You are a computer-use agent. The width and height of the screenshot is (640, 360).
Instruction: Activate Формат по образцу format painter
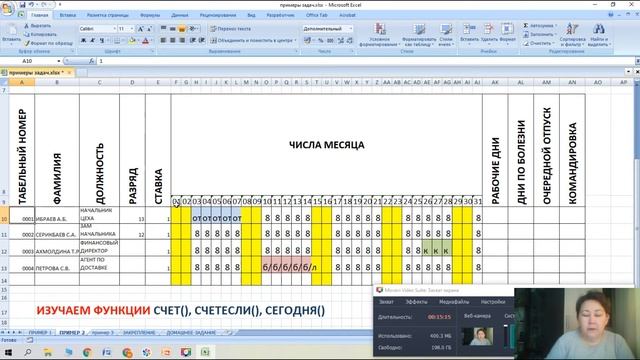point(48,43)
